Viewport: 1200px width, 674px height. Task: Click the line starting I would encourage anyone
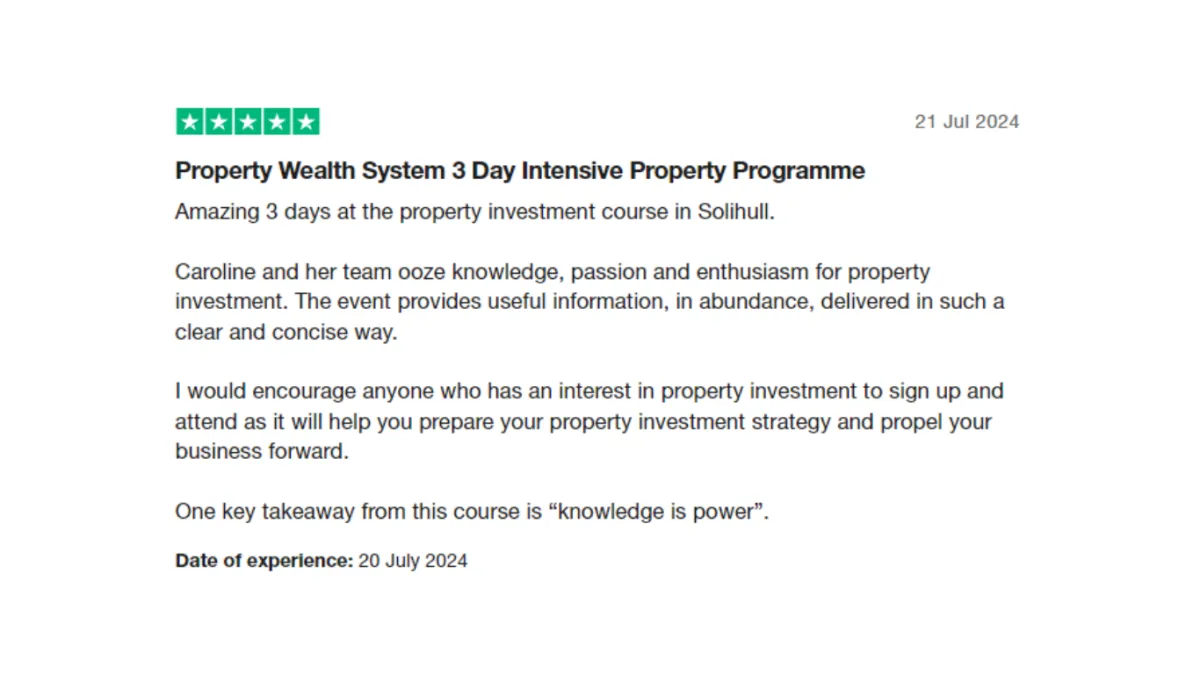tap(589, 391)
